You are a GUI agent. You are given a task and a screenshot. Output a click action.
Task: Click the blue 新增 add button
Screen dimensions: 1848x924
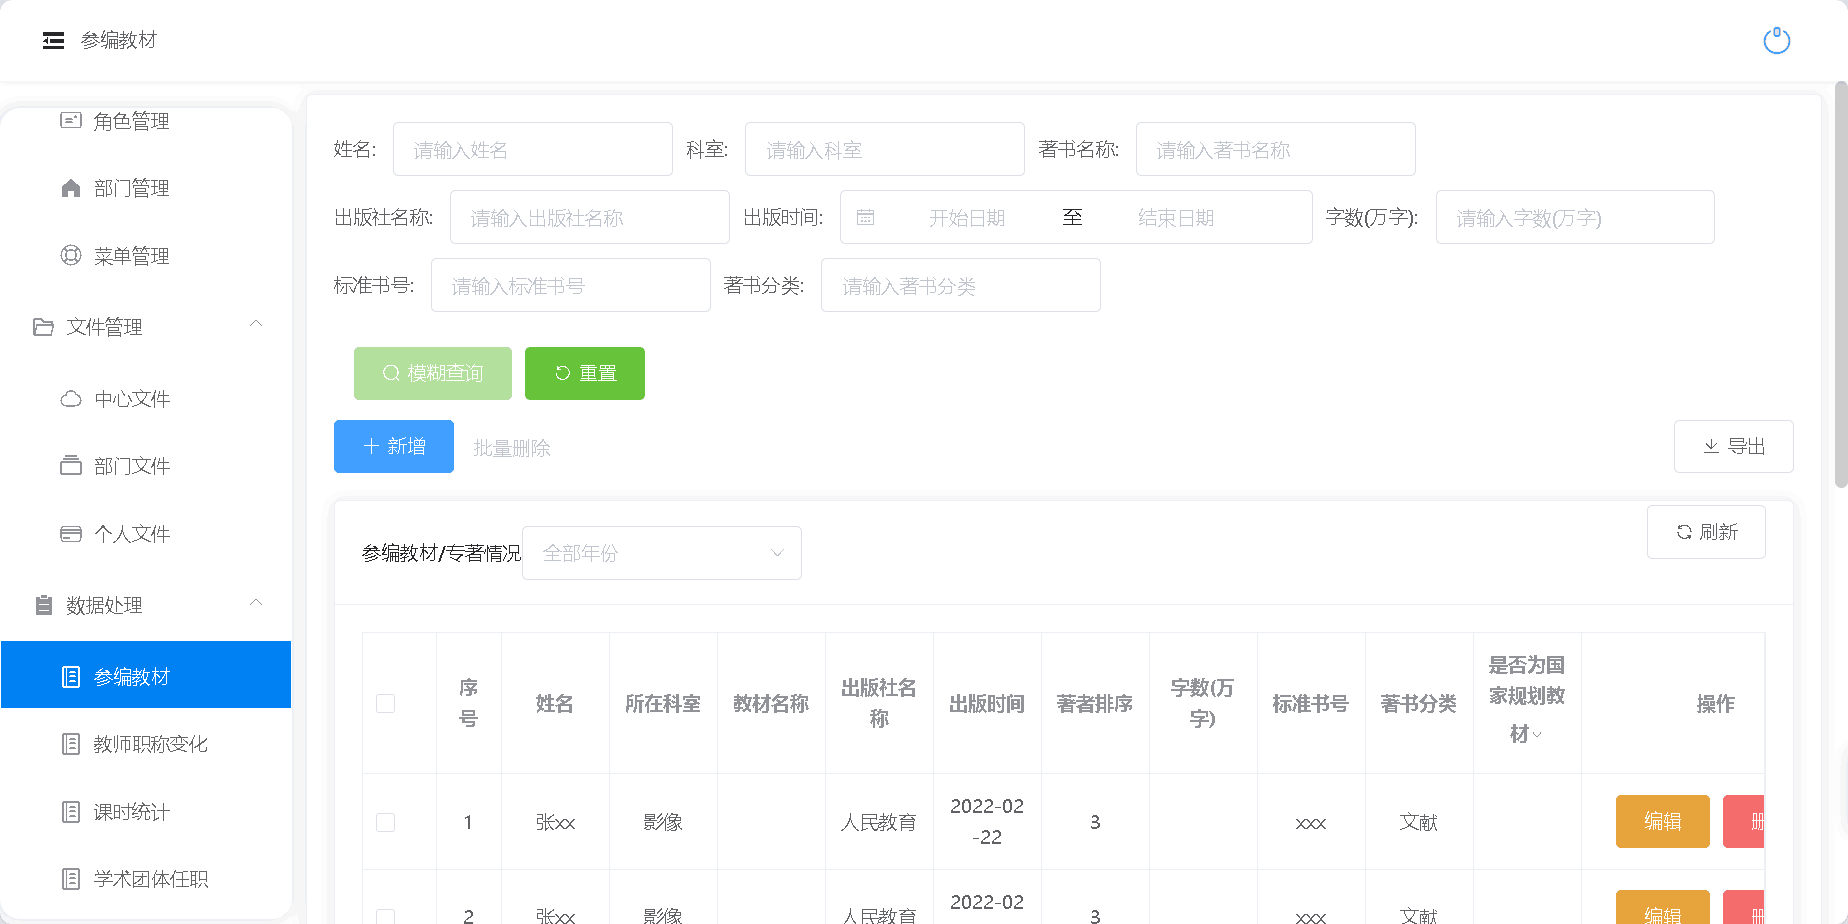(394, 446)
